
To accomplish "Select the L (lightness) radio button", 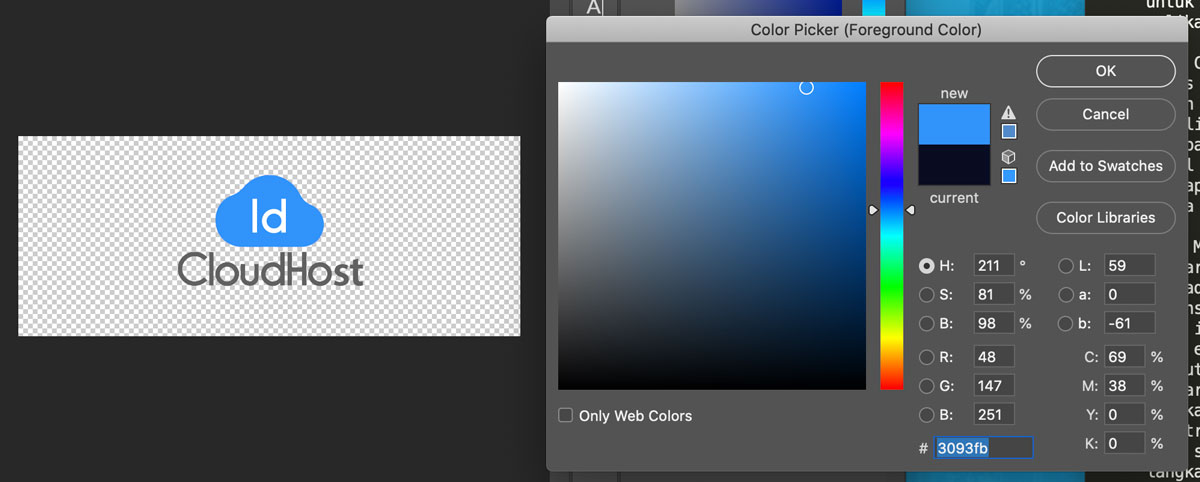I will click(x=1067, y=266).
